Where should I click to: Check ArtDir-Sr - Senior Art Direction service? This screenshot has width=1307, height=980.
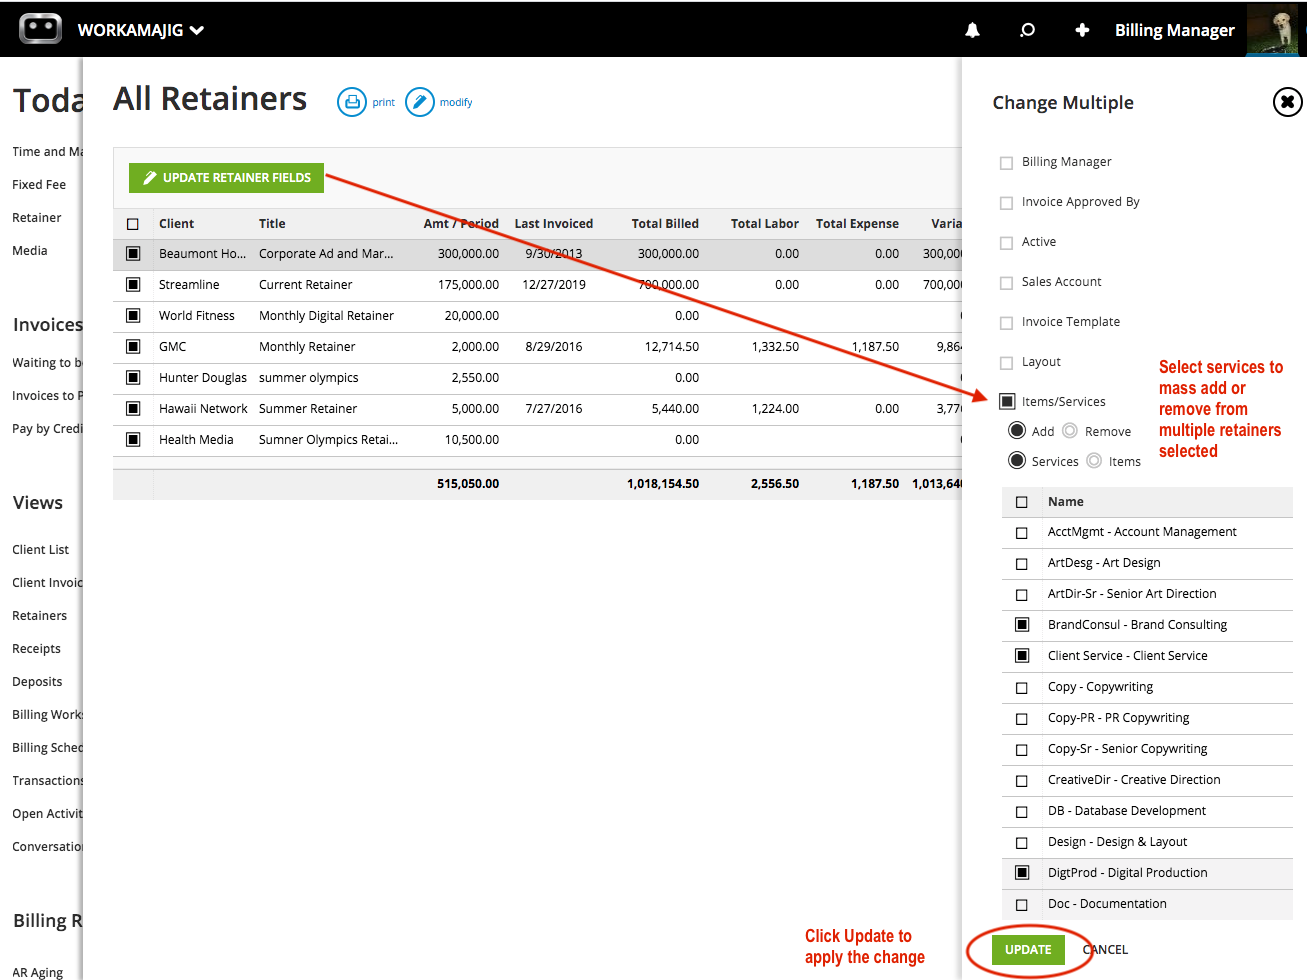[x=1022, y=595]
